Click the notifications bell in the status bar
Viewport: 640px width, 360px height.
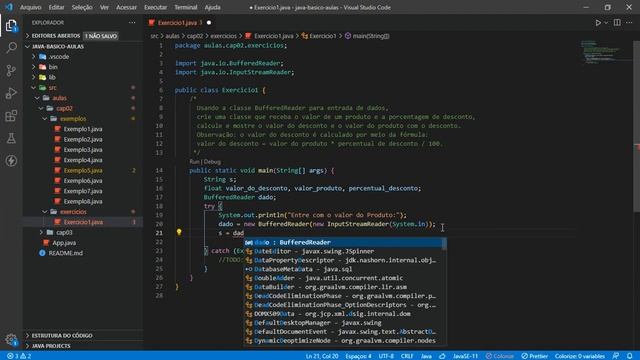630,356
